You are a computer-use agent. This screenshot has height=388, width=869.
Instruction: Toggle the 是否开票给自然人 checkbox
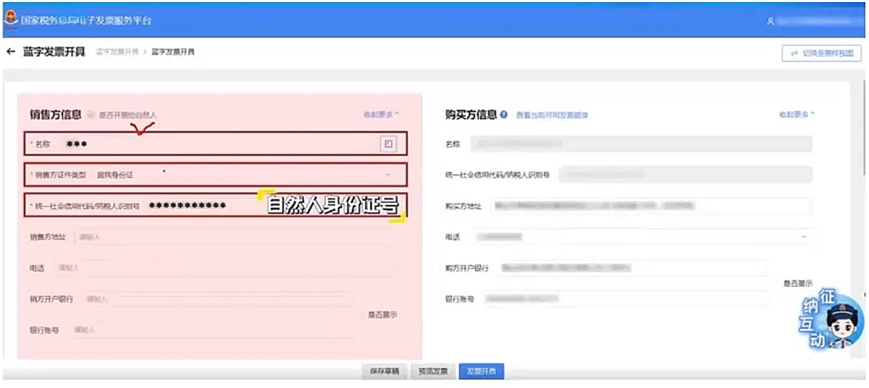tap(91, 115)
